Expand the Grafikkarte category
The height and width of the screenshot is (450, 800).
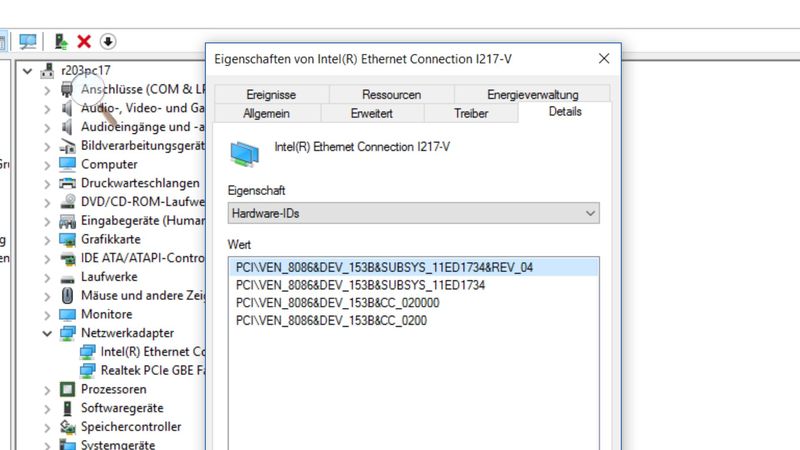(x=47, y=240)
